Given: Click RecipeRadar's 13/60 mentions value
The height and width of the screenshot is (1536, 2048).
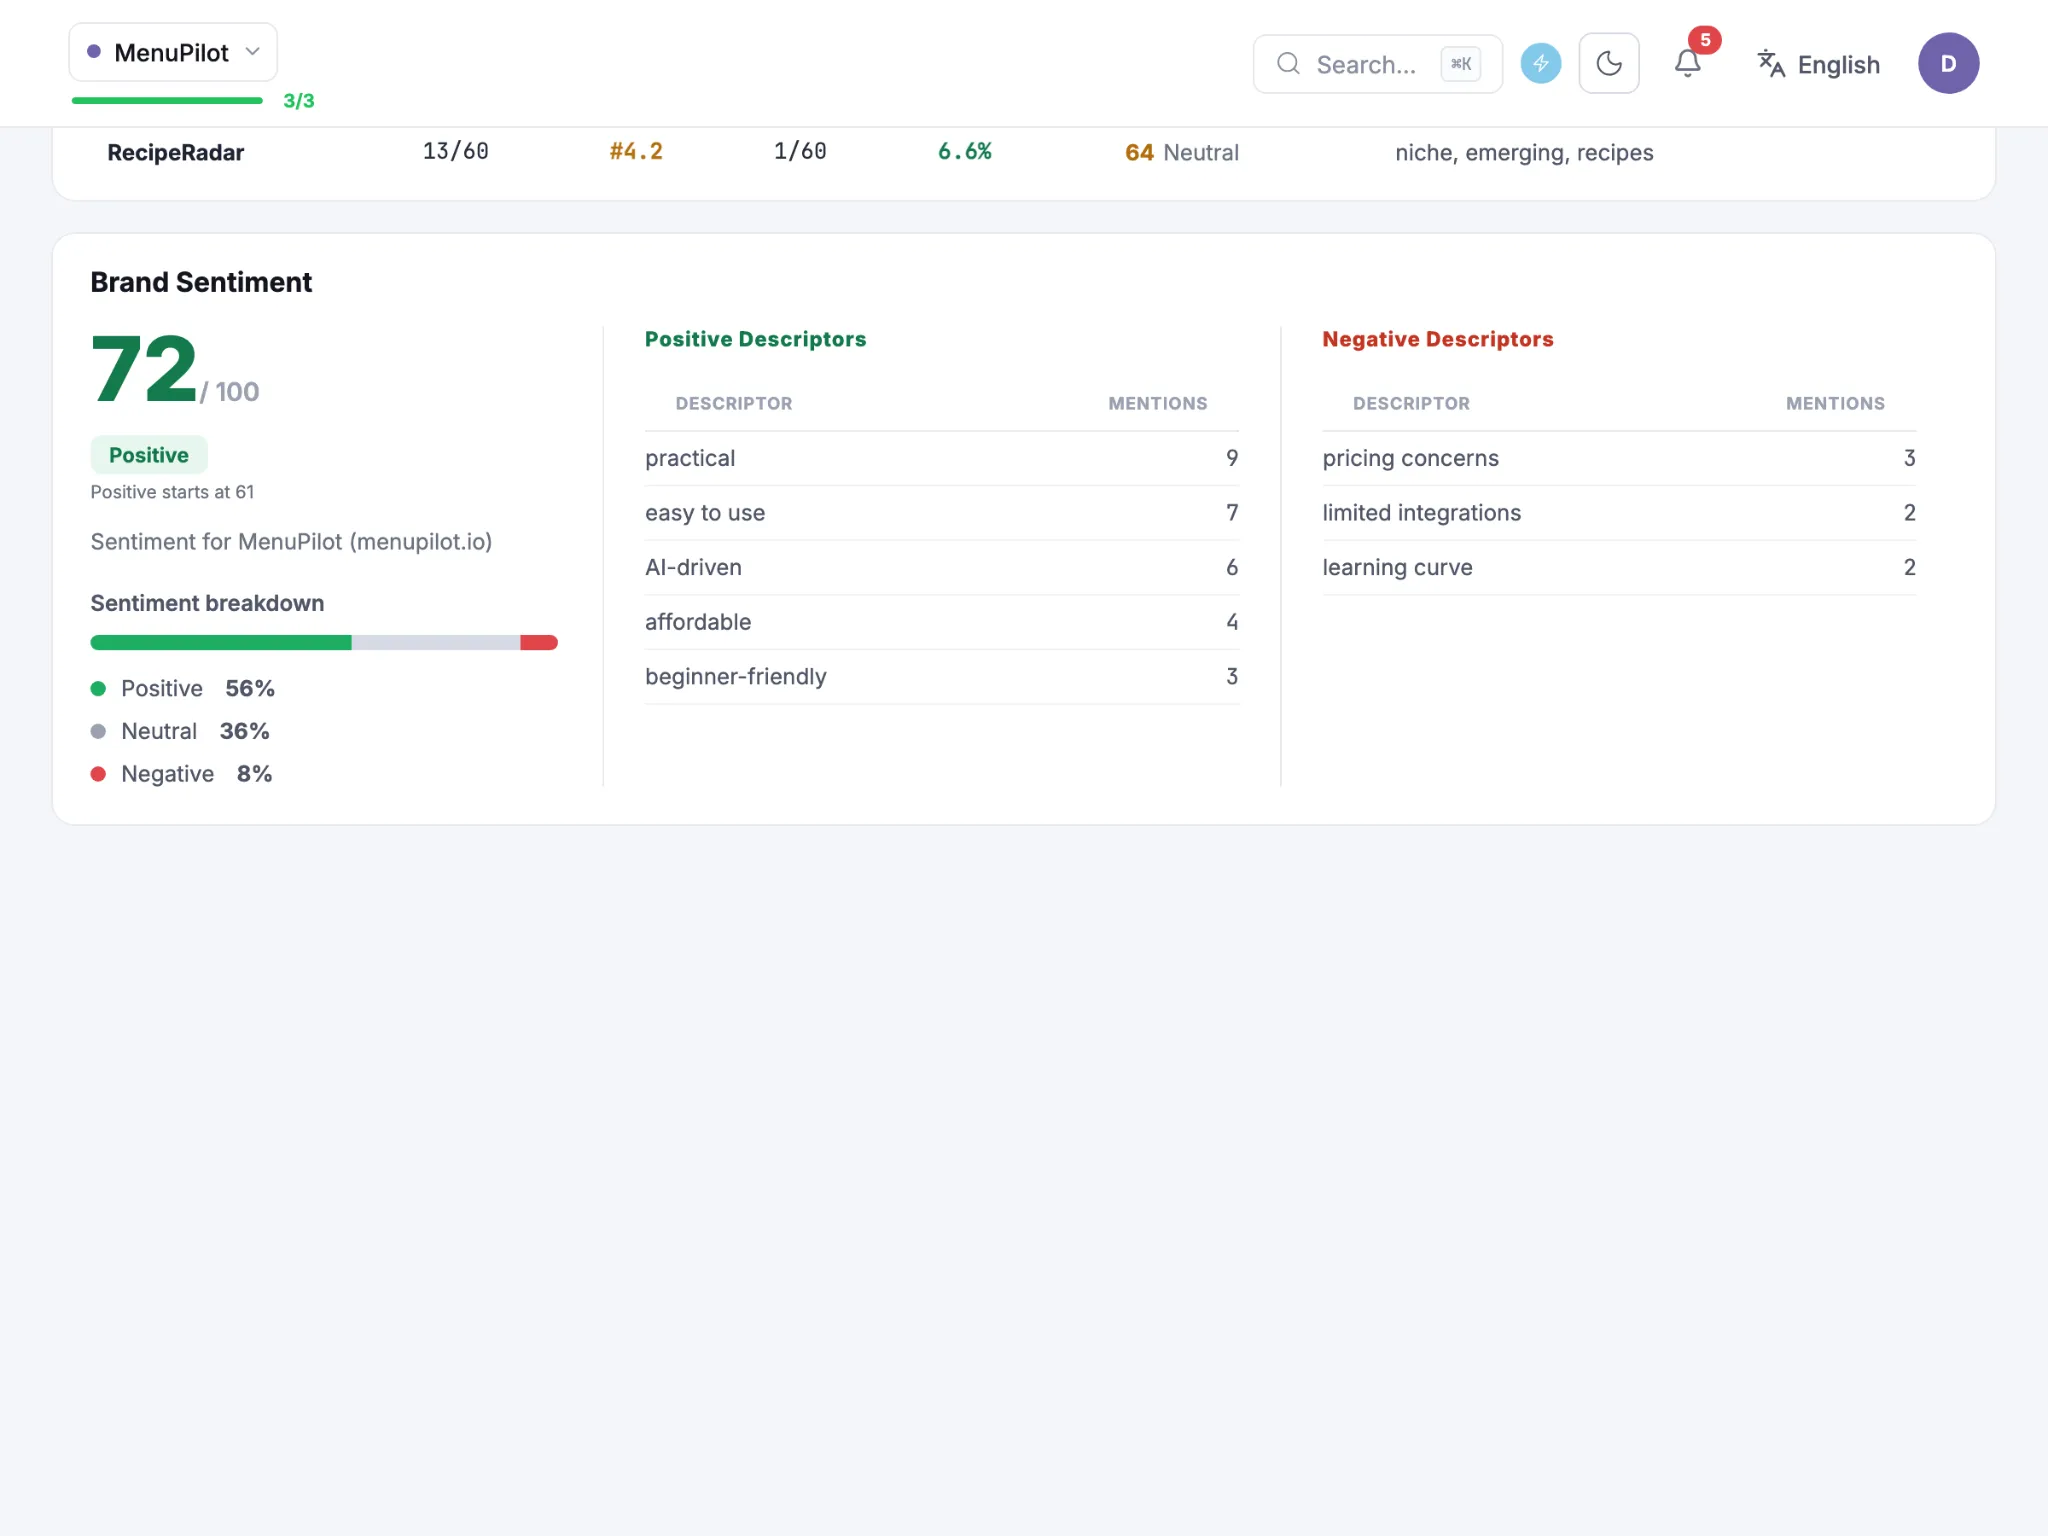Looking at the screenshot, I should 456,152.
